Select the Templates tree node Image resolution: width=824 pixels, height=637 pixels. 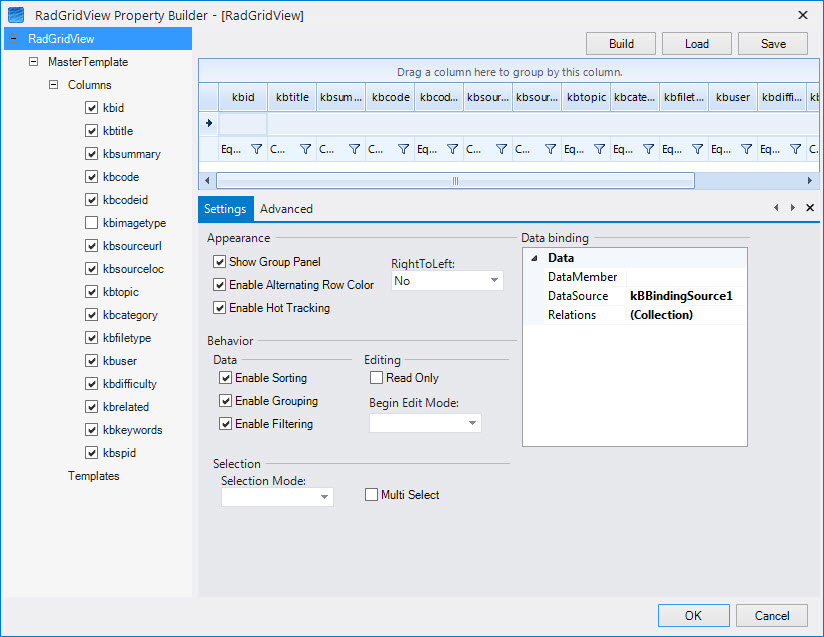pyautogui.click(x=94, y=476)
